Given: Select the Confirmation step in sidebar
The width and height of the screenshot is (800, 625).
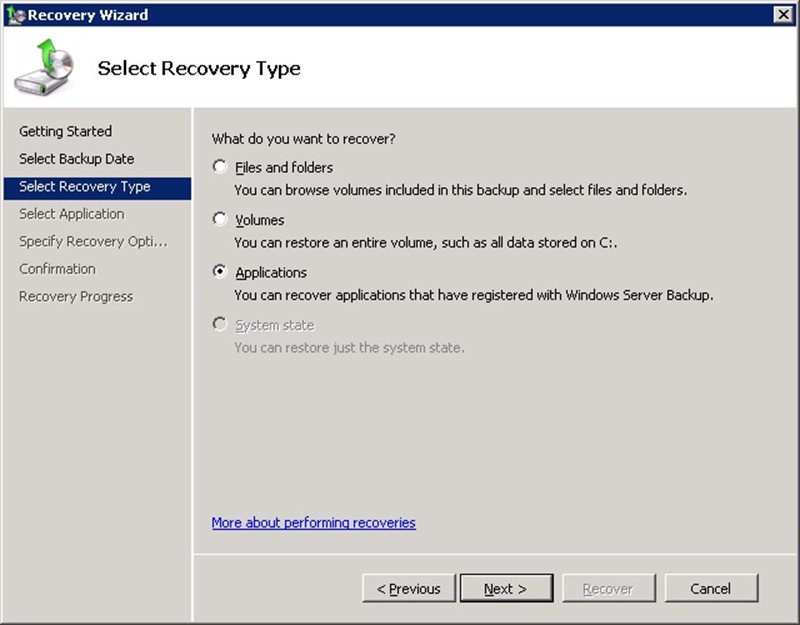Looking at the screenshot, I should click(x=57, y=269).
